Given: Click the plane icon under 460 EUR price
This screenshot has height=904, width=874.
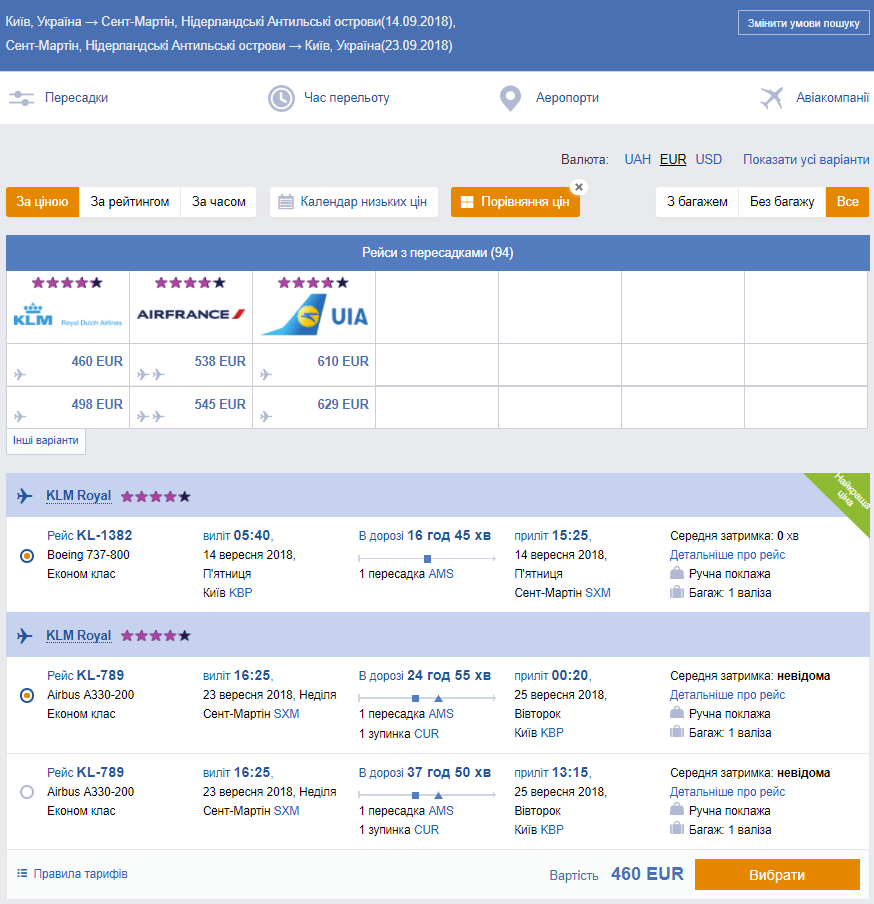Looking at the screenshot, I should 20,375.
